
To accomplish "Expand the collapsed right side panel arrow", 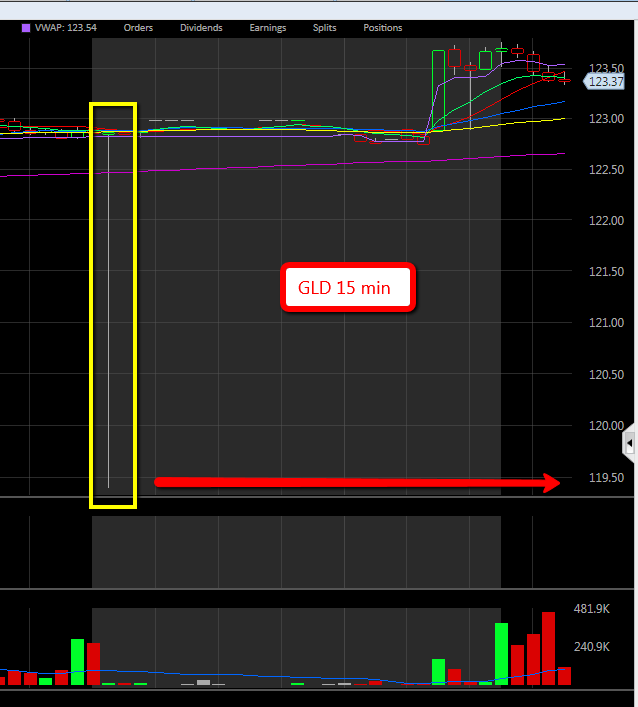I will 629,441.
